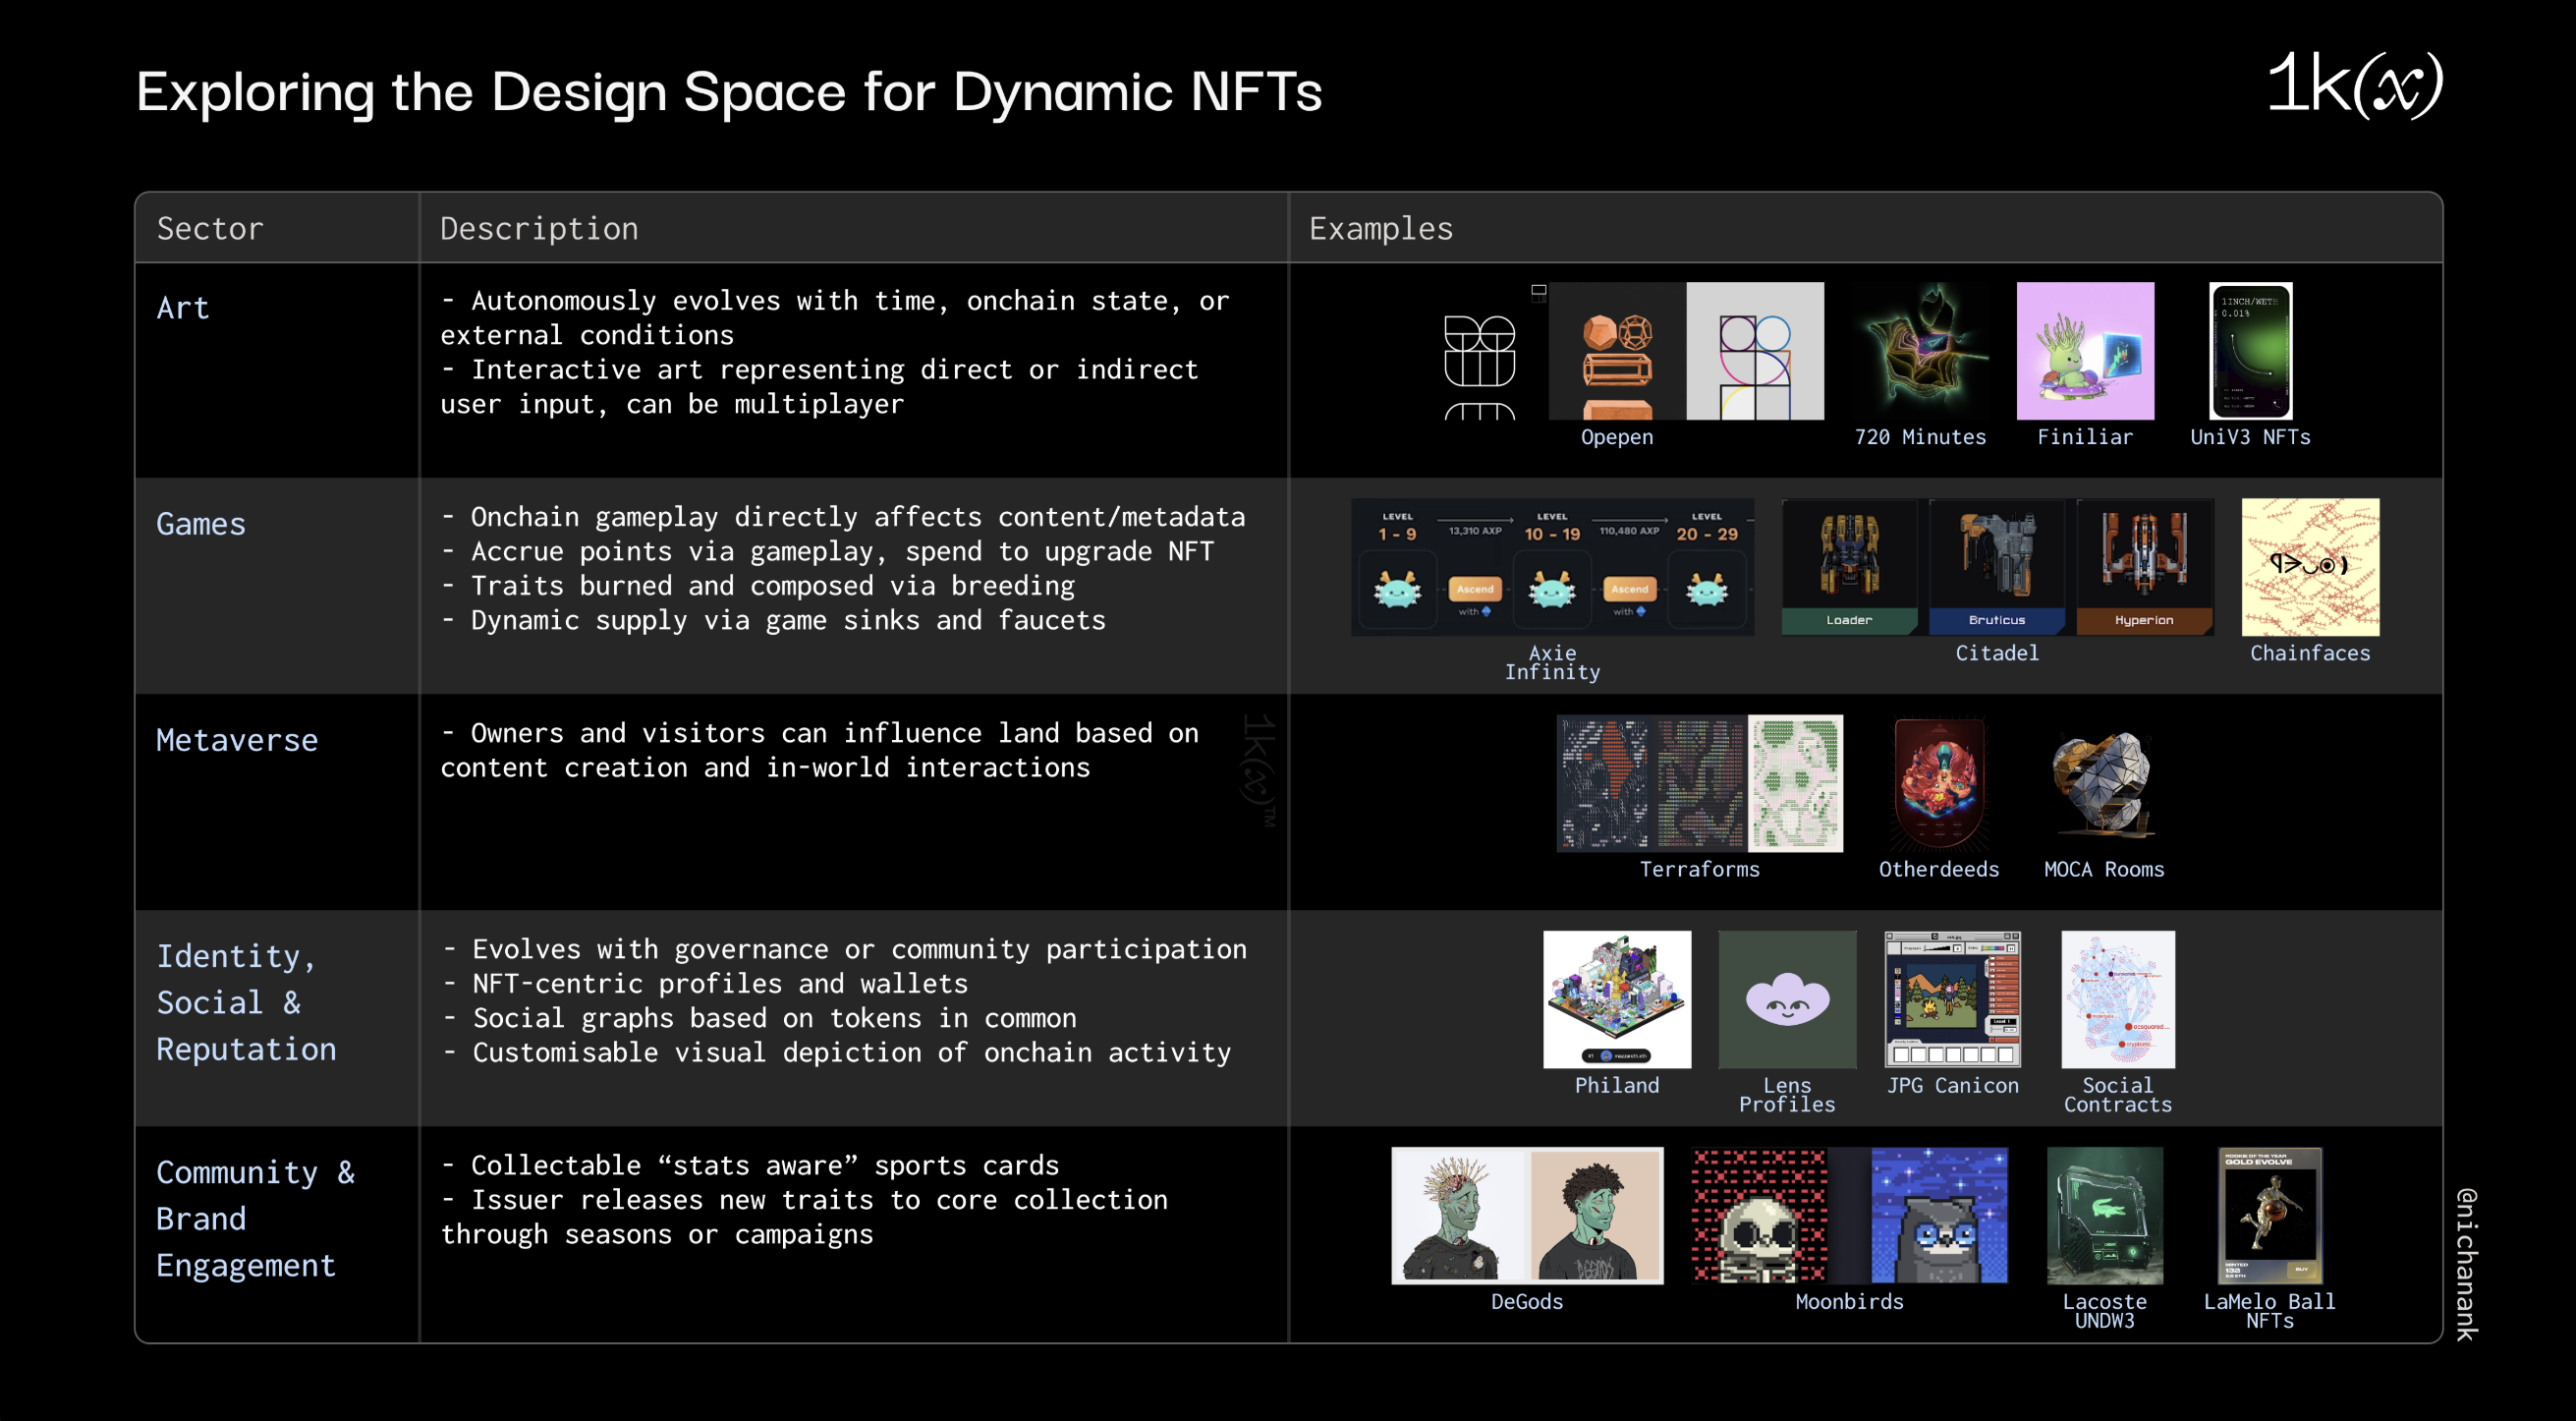Click the Finiliar pink creature thumbnail
This screenshot has width=2576, height=1421.
click(2085, 350)
